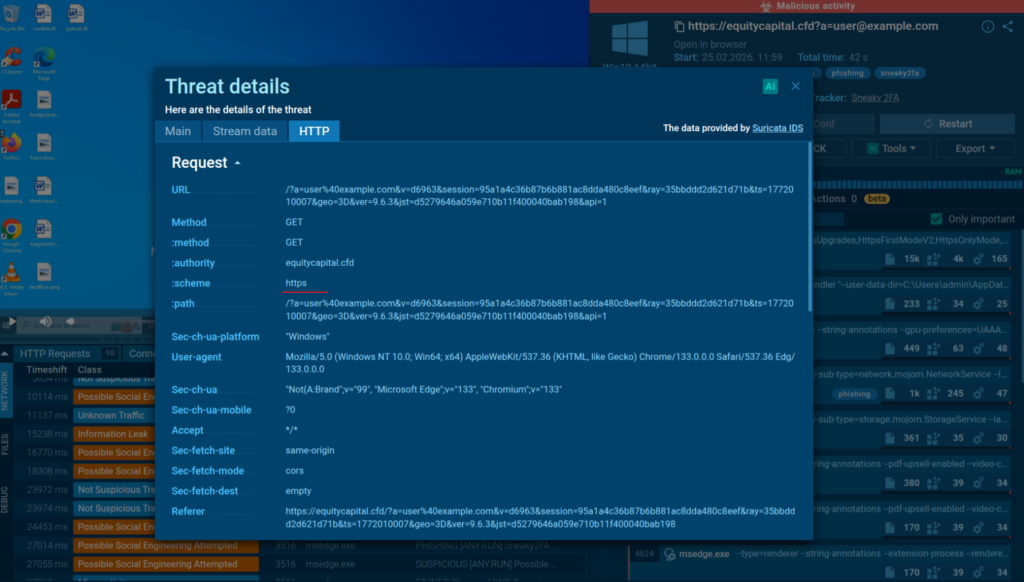1024x582 pixels.
Task: Open the Tools dropdown
Action: pyautogui.click(x=891, y=147)
